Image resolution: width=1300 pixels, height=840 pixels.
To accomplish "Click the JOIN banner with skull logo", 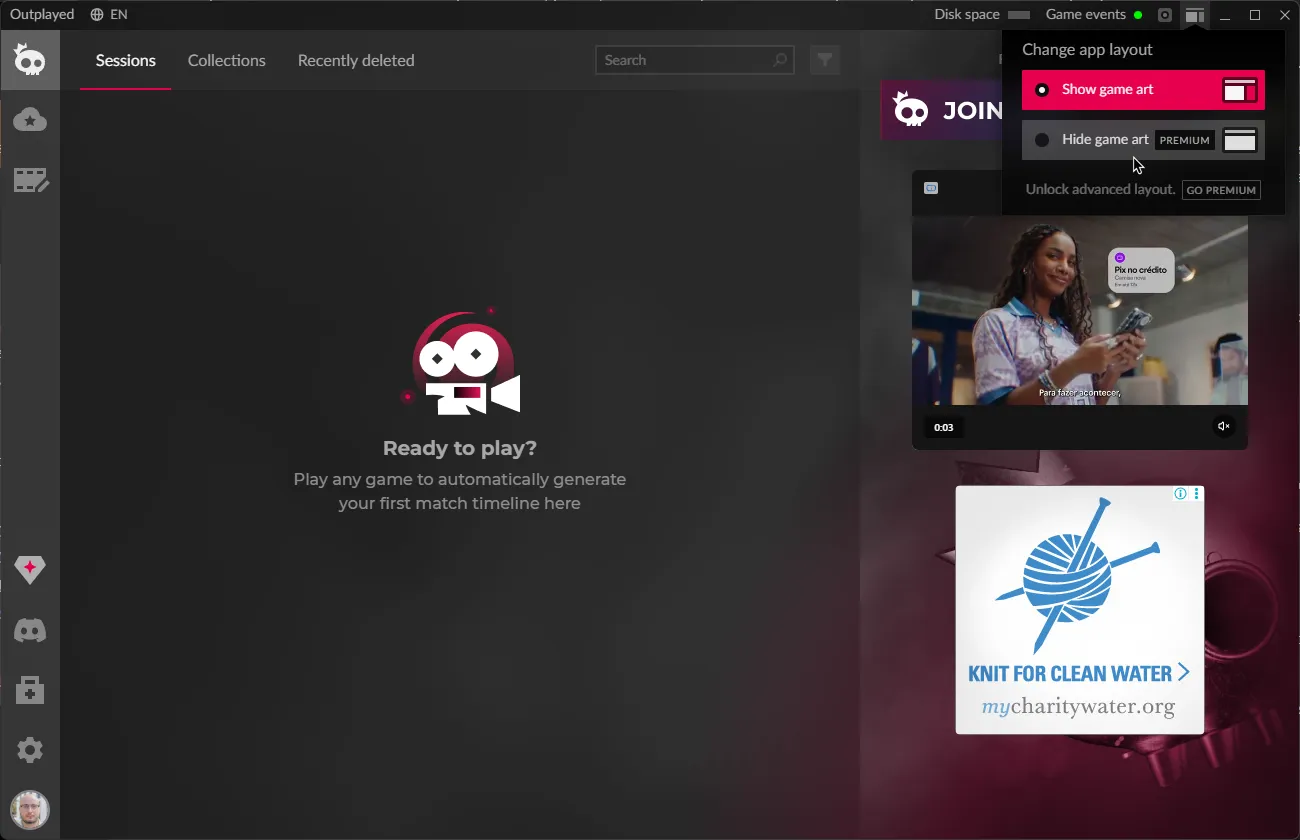I will click(941, 110).
